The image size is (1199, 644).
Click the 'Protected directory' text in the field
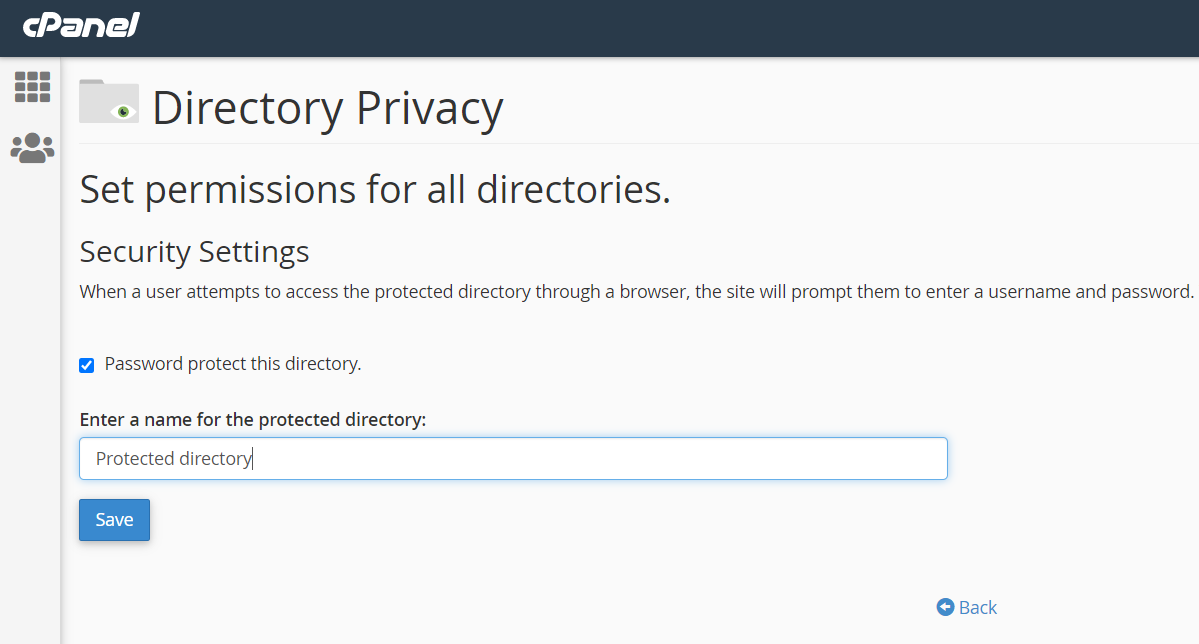click(x=173, y=459)
